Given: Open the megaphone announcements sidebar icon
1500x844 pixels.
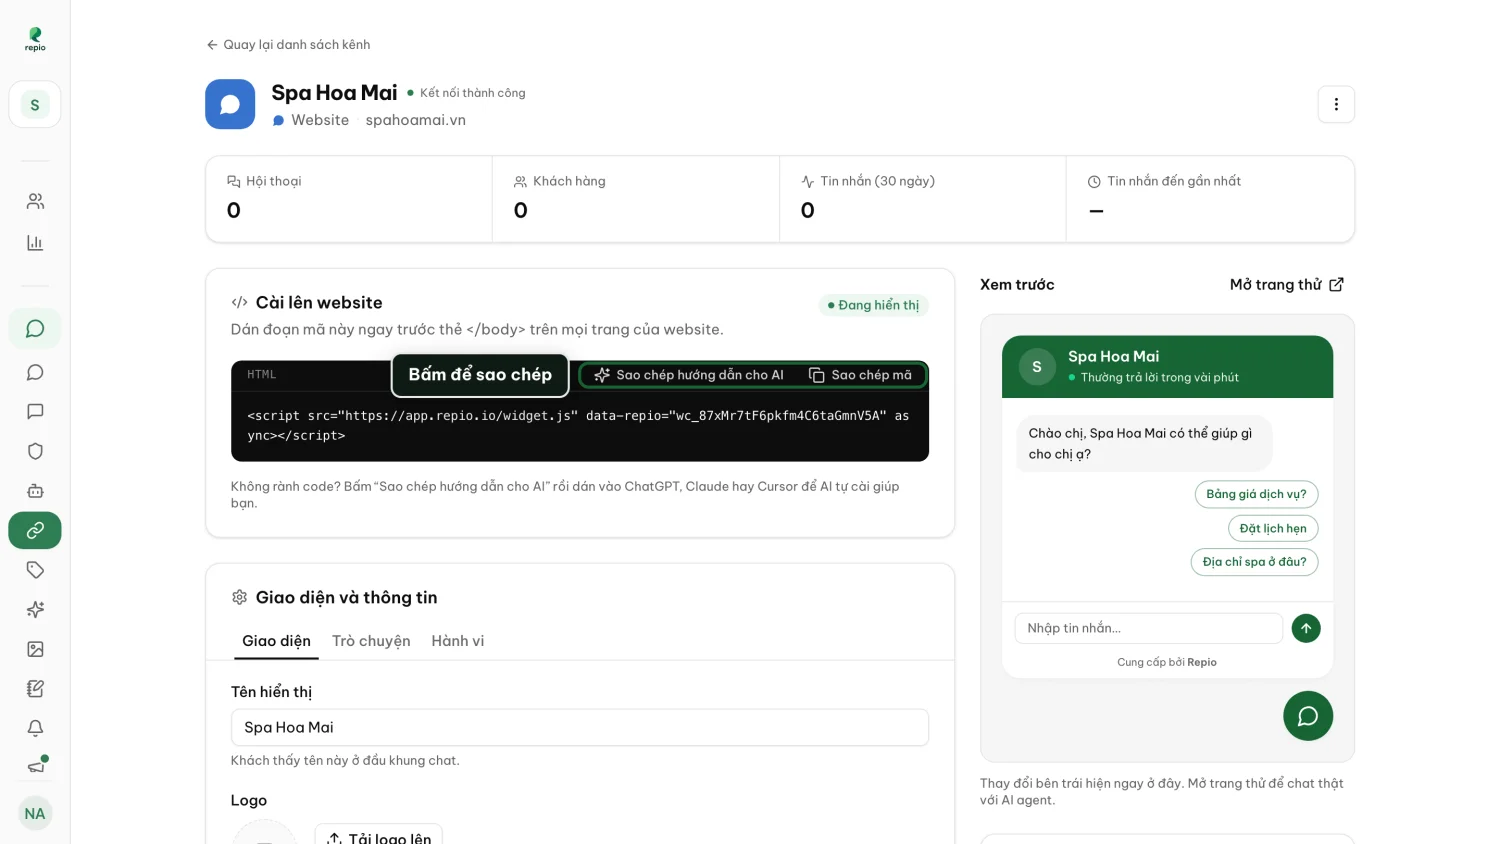Looking at the screenshot, I should tap(35, 767).
